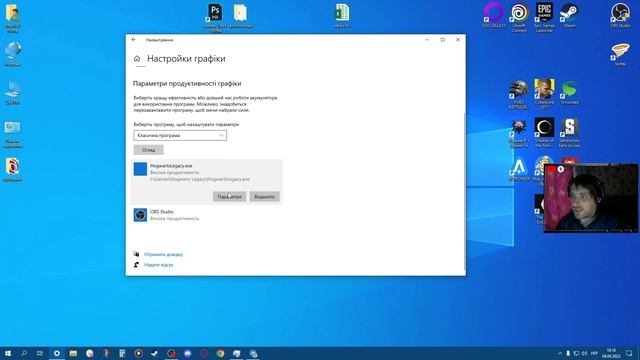This screenshot has width=640, height=360.
Task: Launch the Cyberpunk 2077 desktop shortcut
Action: click(x=544, y=94)
